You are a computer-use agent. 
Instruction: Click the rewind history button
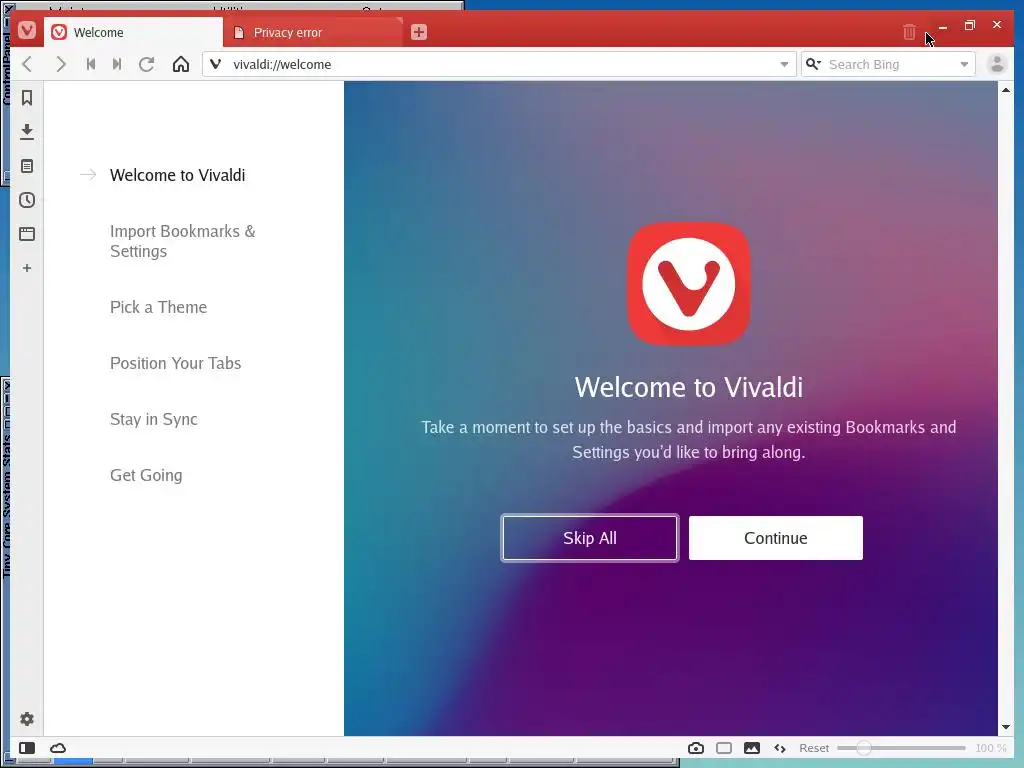[91, 64]
